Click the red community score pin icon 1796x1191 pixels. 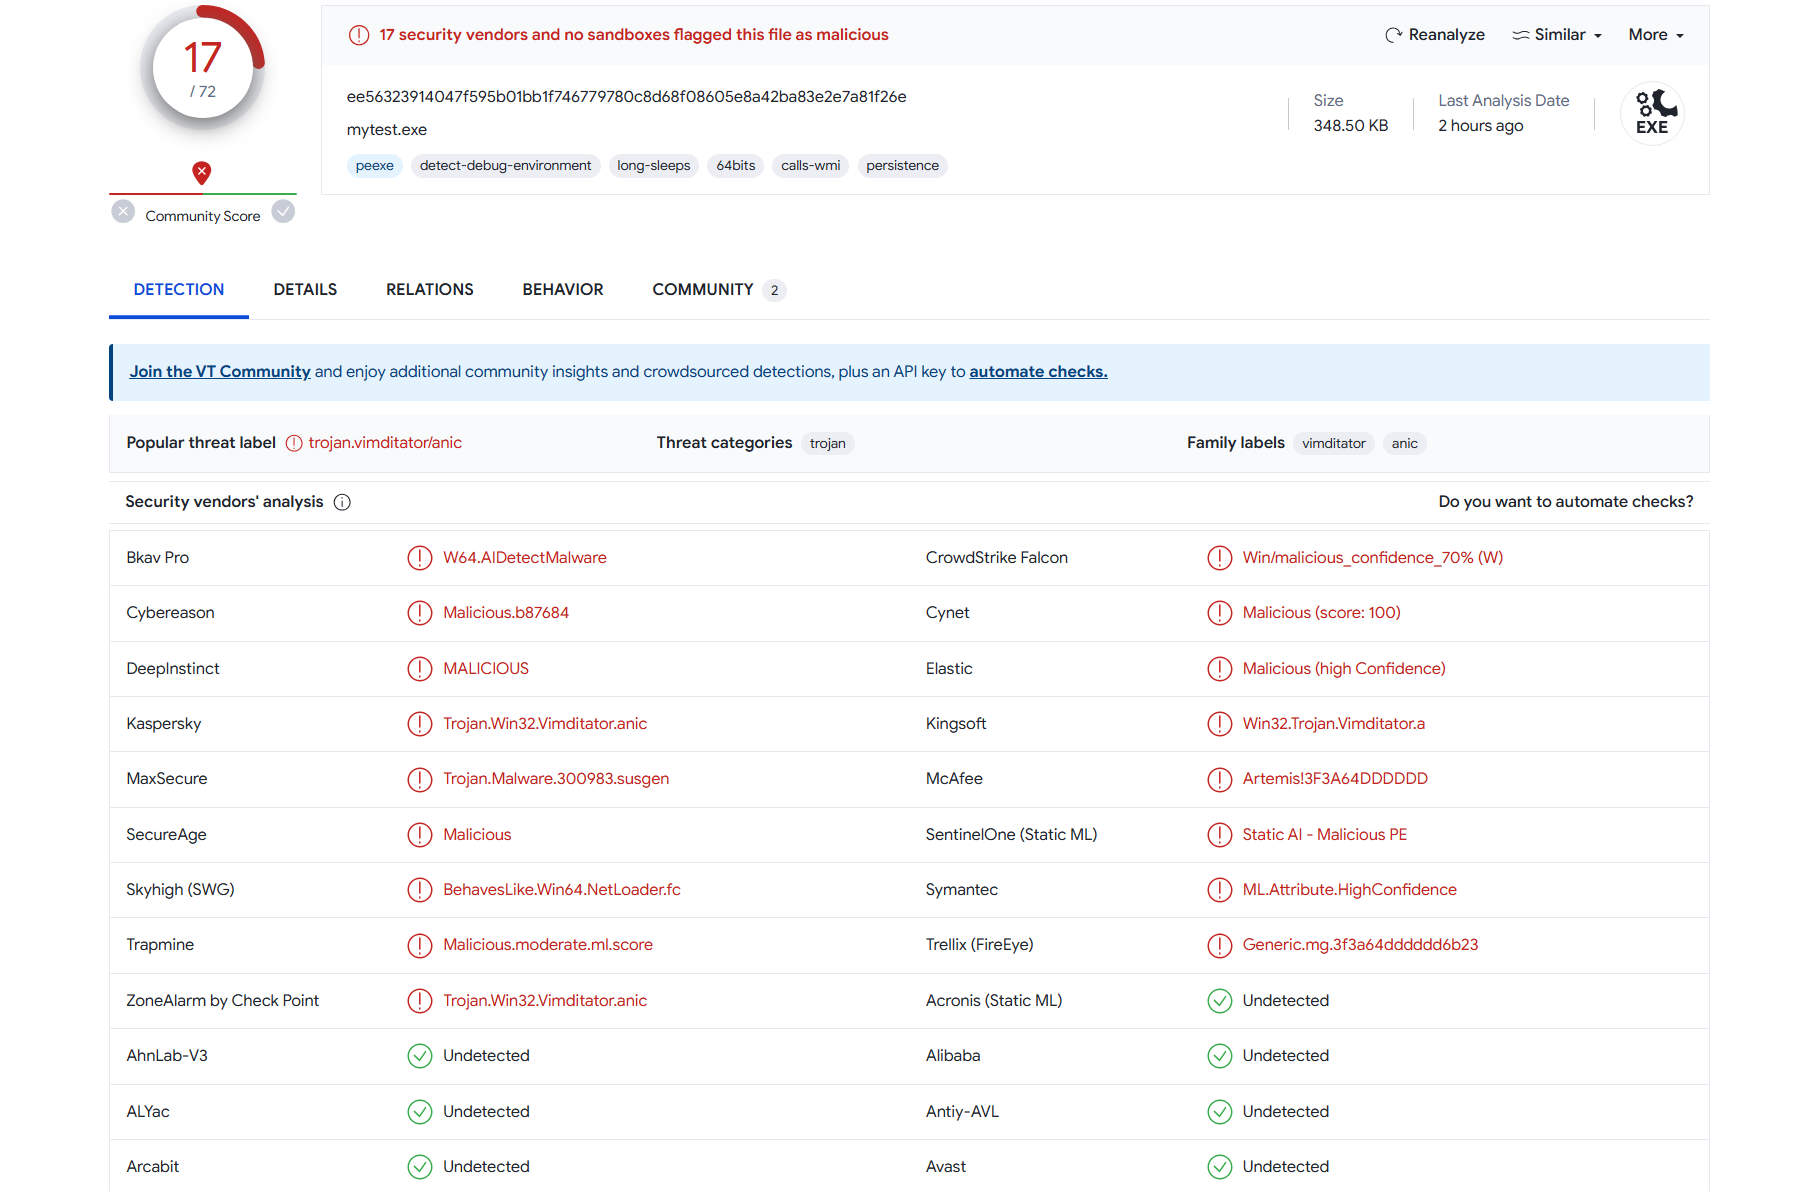tap(202, 172)
